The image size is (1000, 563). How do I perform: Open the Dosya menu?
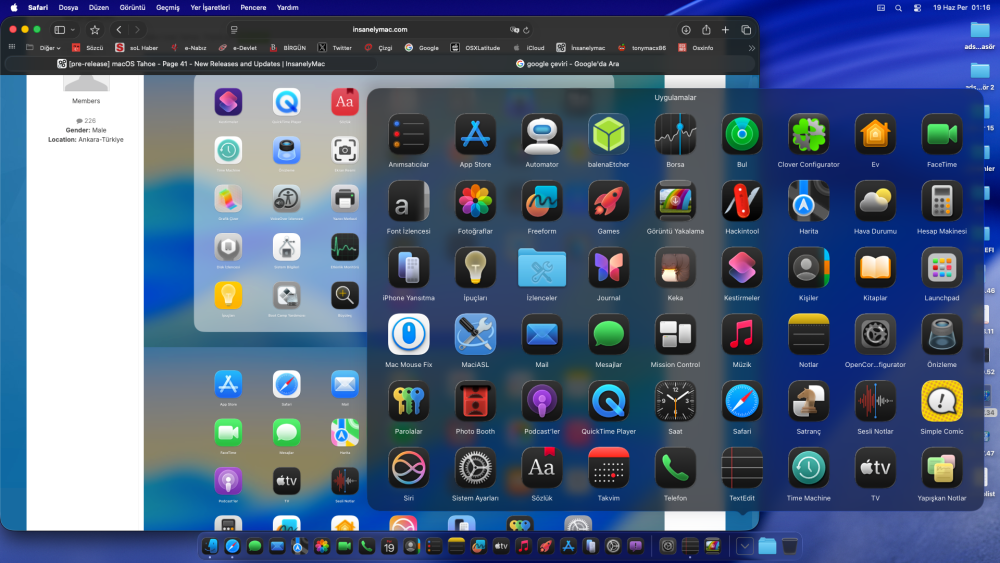68,8
